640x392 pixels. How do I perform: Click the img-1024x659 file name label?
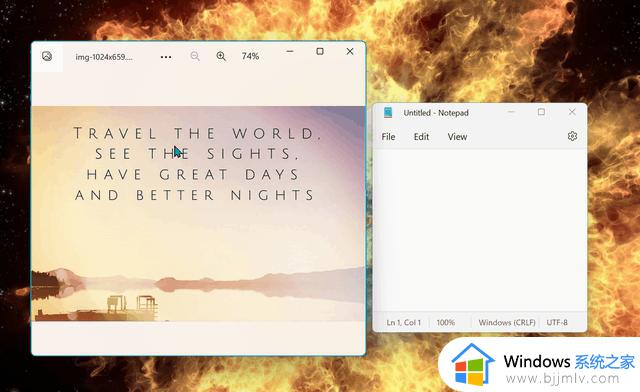(104, 57)
